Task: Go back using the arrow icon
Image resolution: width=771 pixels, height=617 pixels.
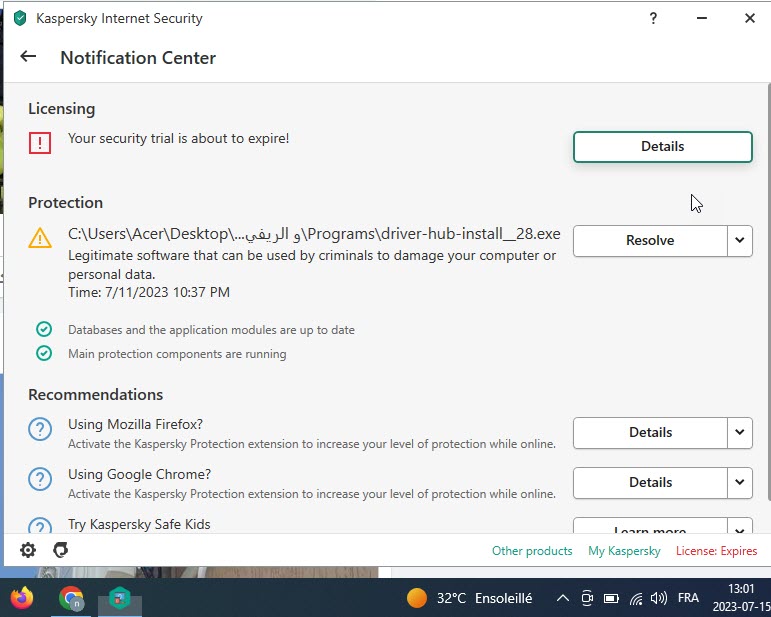Action: (x=28, y=57)
